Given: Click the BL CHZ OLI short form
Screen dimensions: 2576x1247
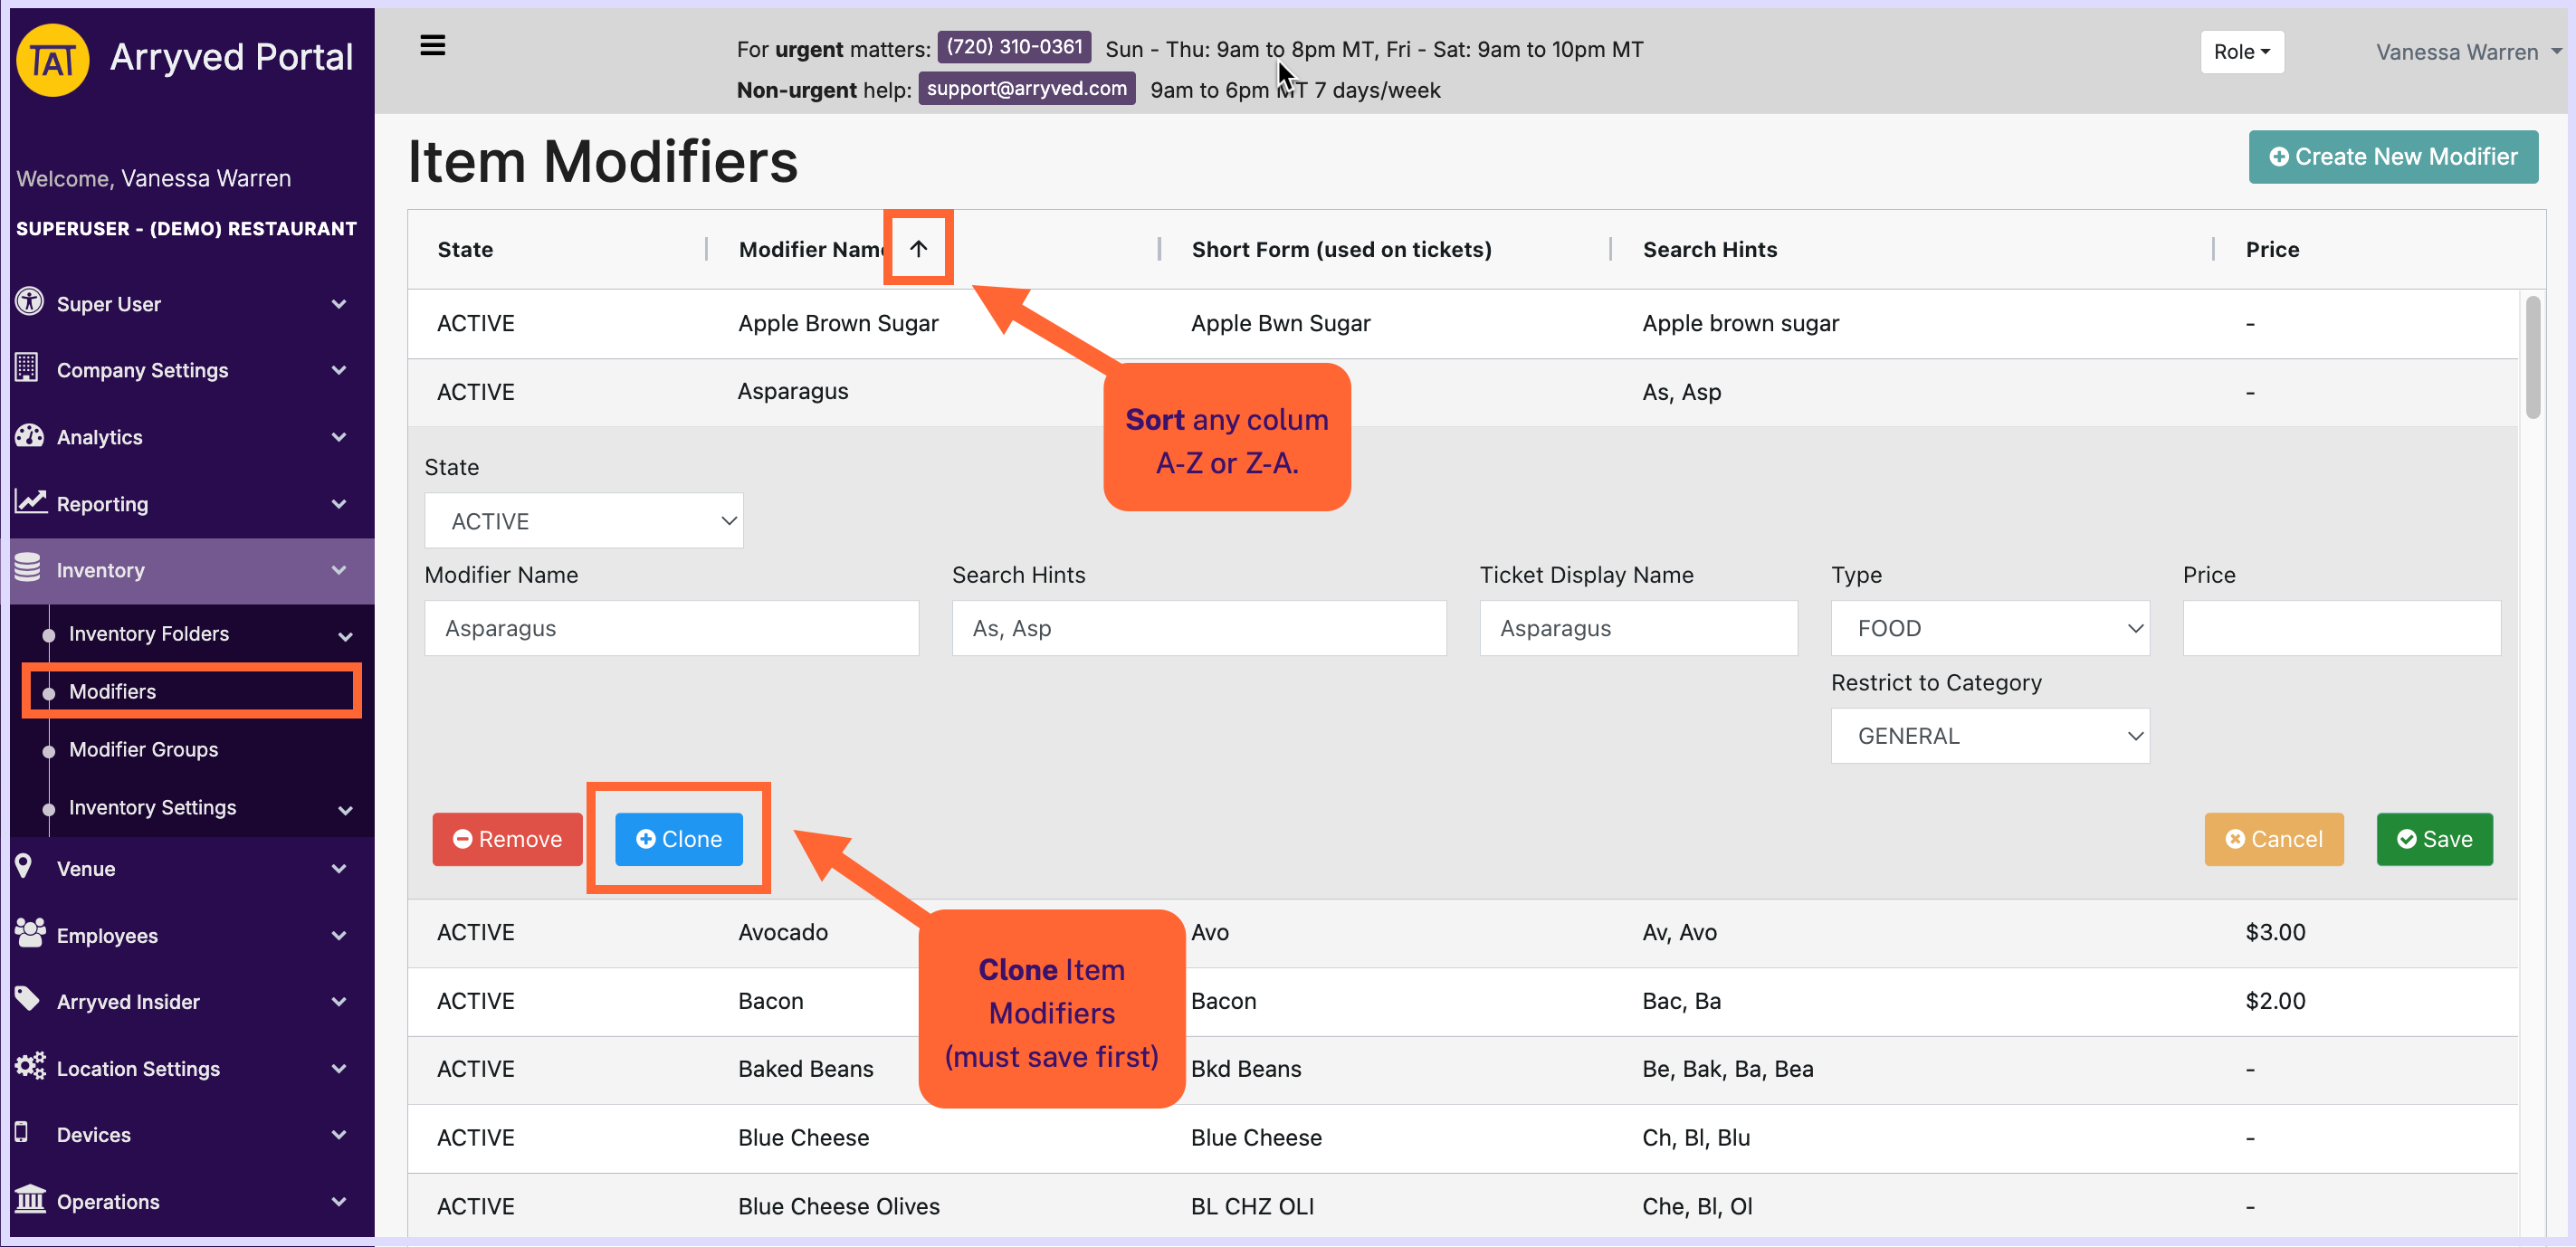Looking at the screenshot, I should coord(1252,1206).
